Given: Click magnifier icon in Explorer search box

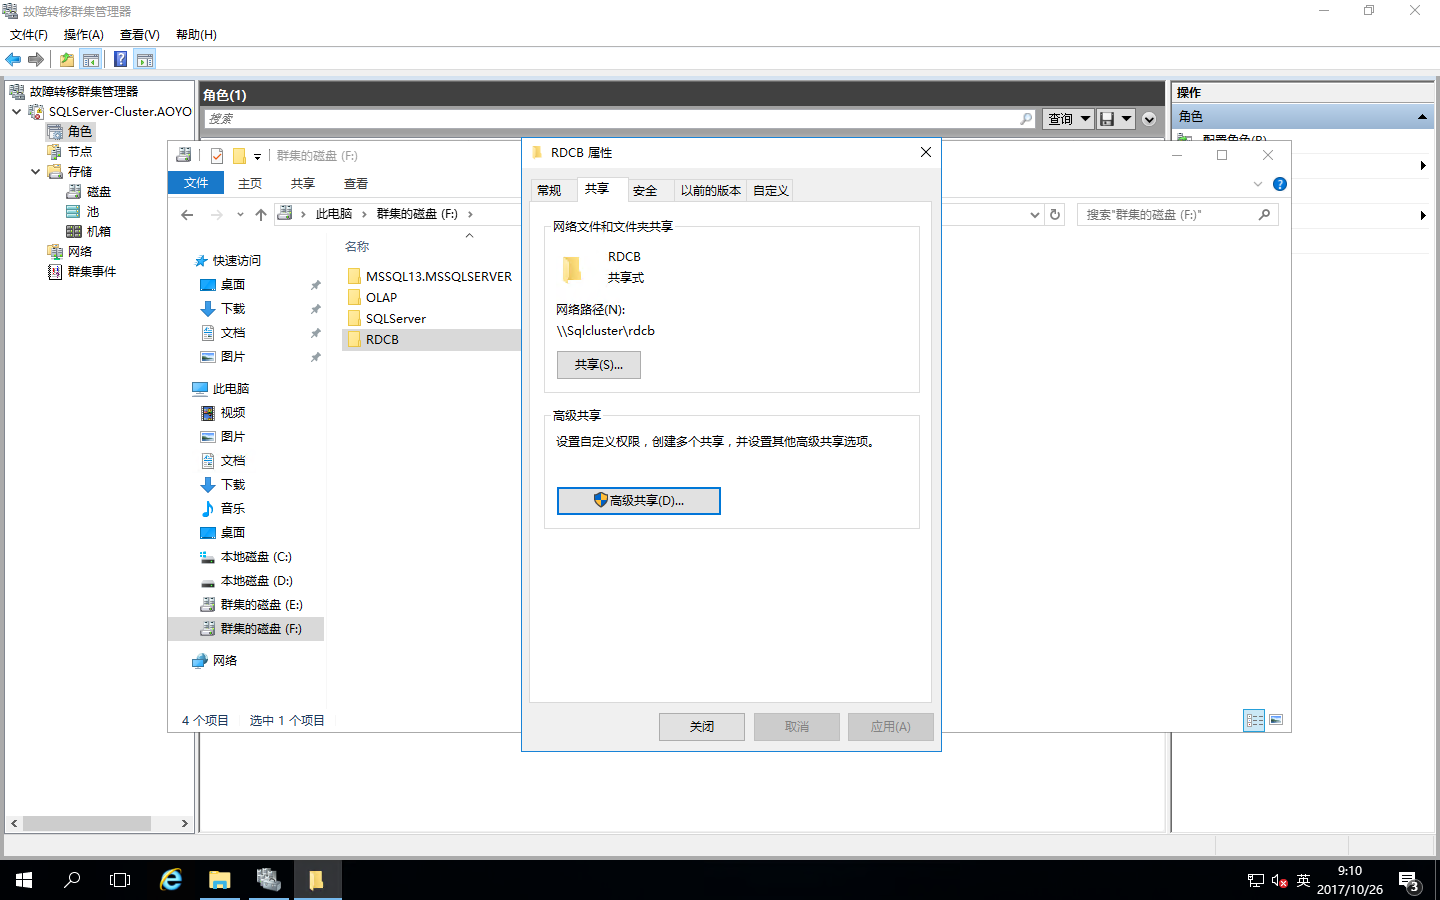Looking at the screenshot, I should tap(1264, 214).
